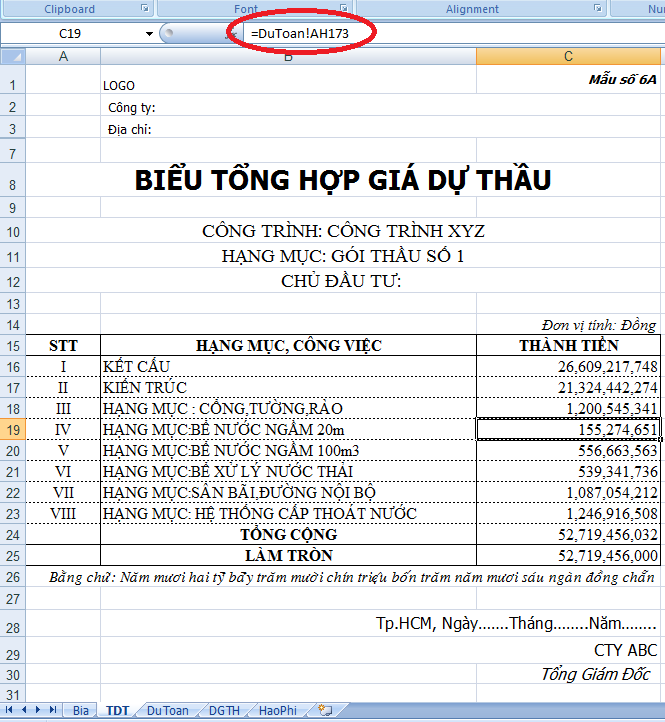Click the formula bar with =DuToan!AH173

pyautogui.click(x=454, y=34)
